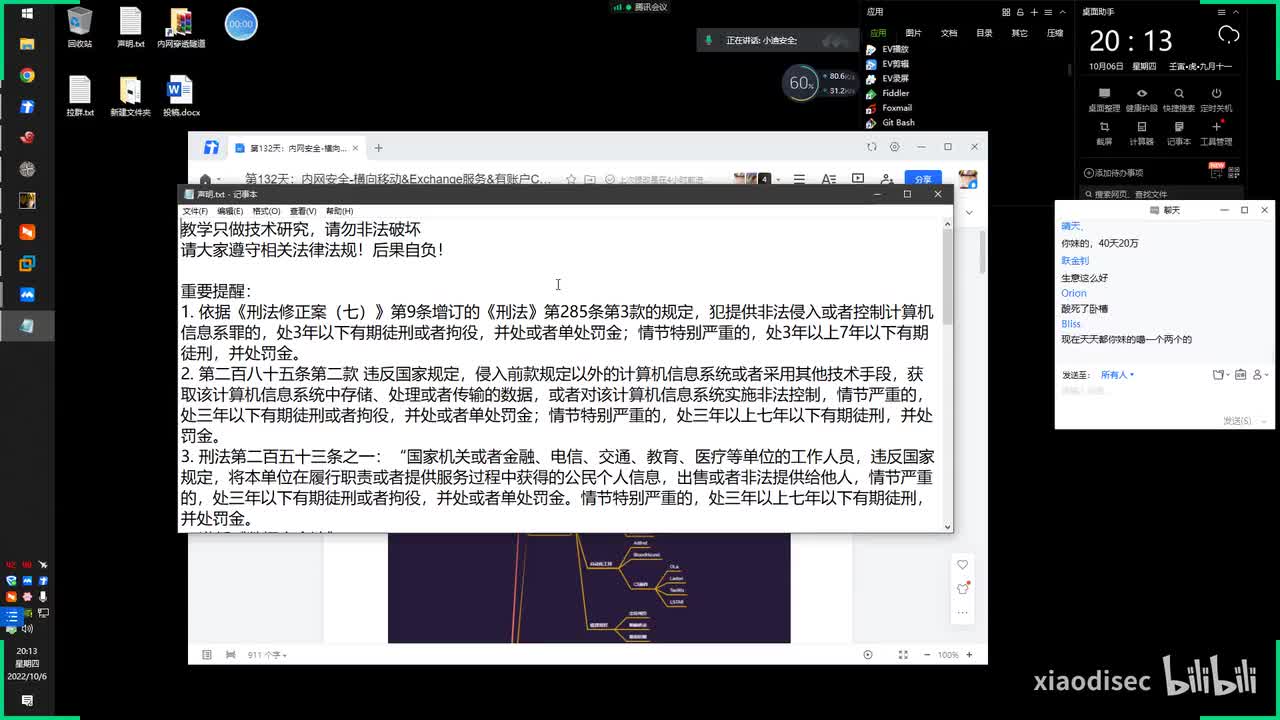Open the 文件(F) menu in Notepad
1280x720 pixels.
pos(195,211)
